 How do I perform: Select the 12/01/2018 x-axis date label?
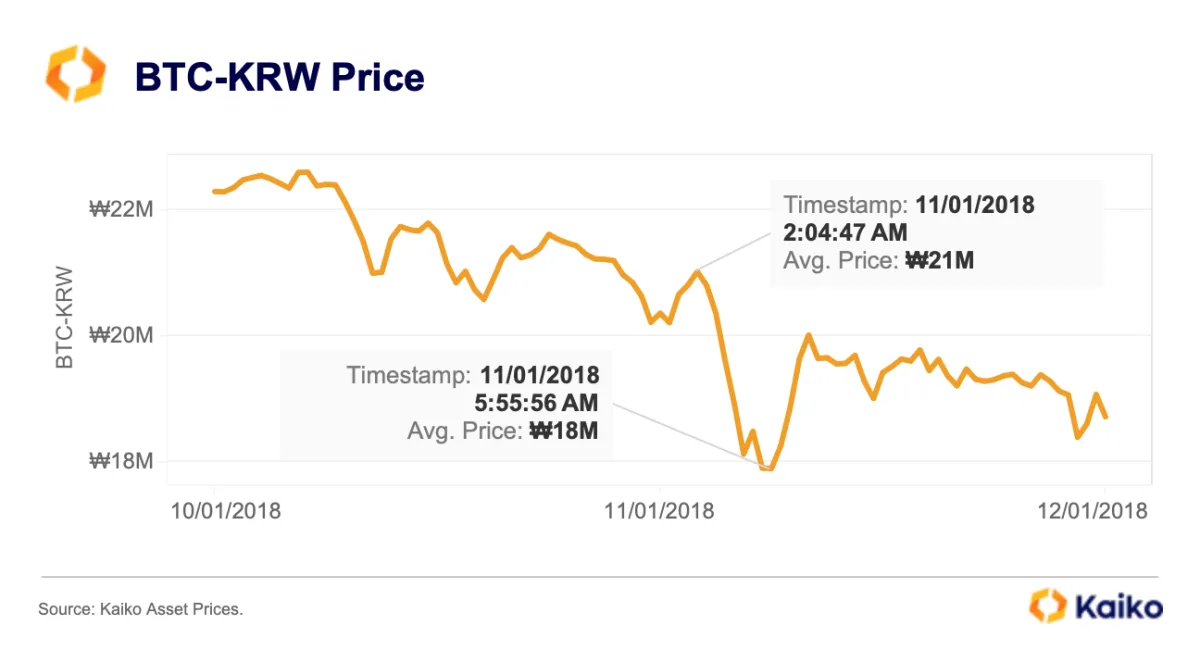[x=1092, y=510]
